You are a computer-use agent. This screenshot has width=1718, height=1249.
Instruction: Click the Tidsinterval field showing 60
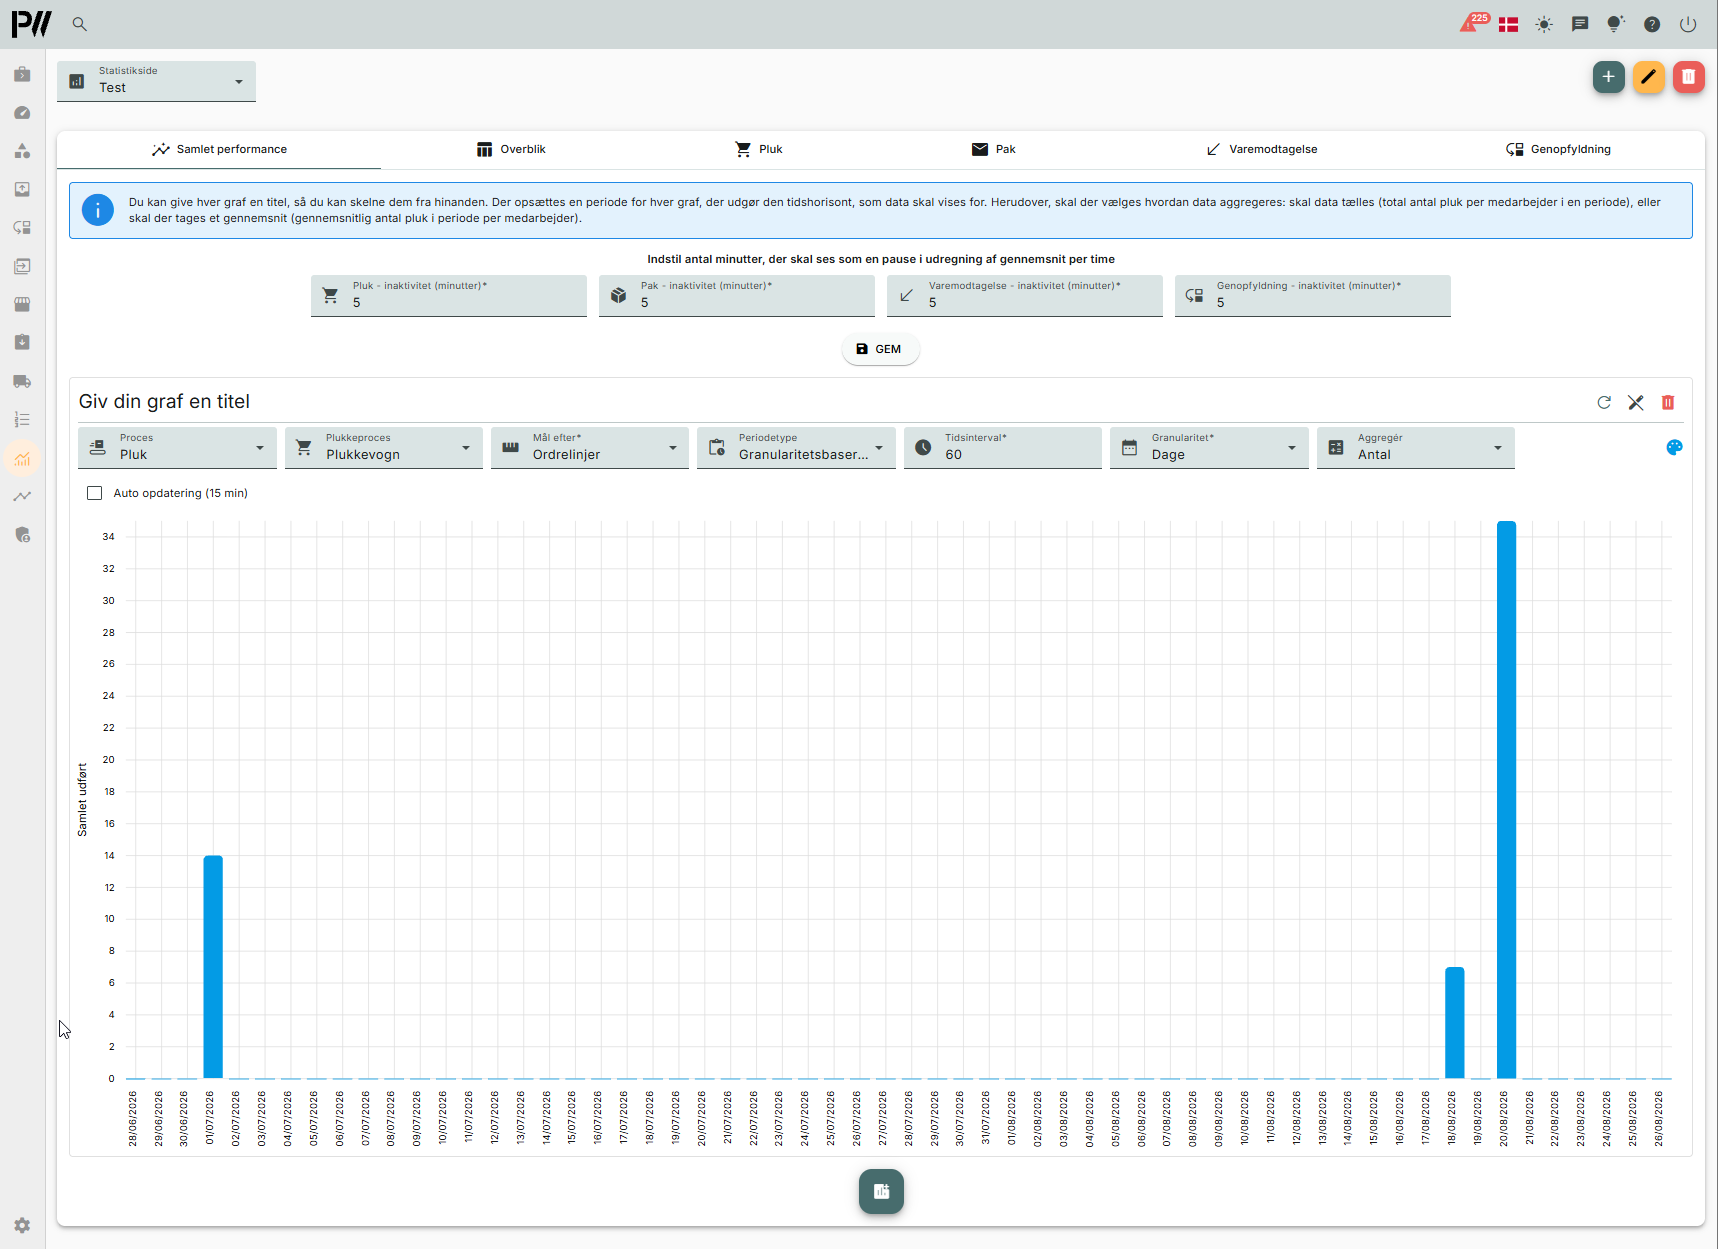pos(1003,447)
